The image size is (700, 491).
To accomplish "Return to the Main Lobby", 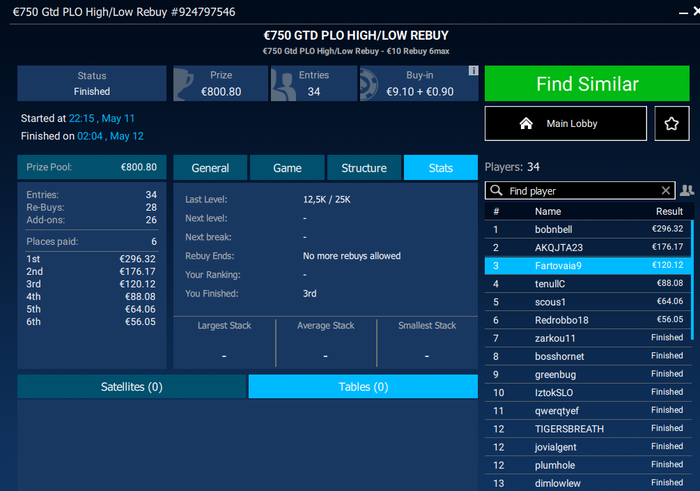I will click(566, 124).
